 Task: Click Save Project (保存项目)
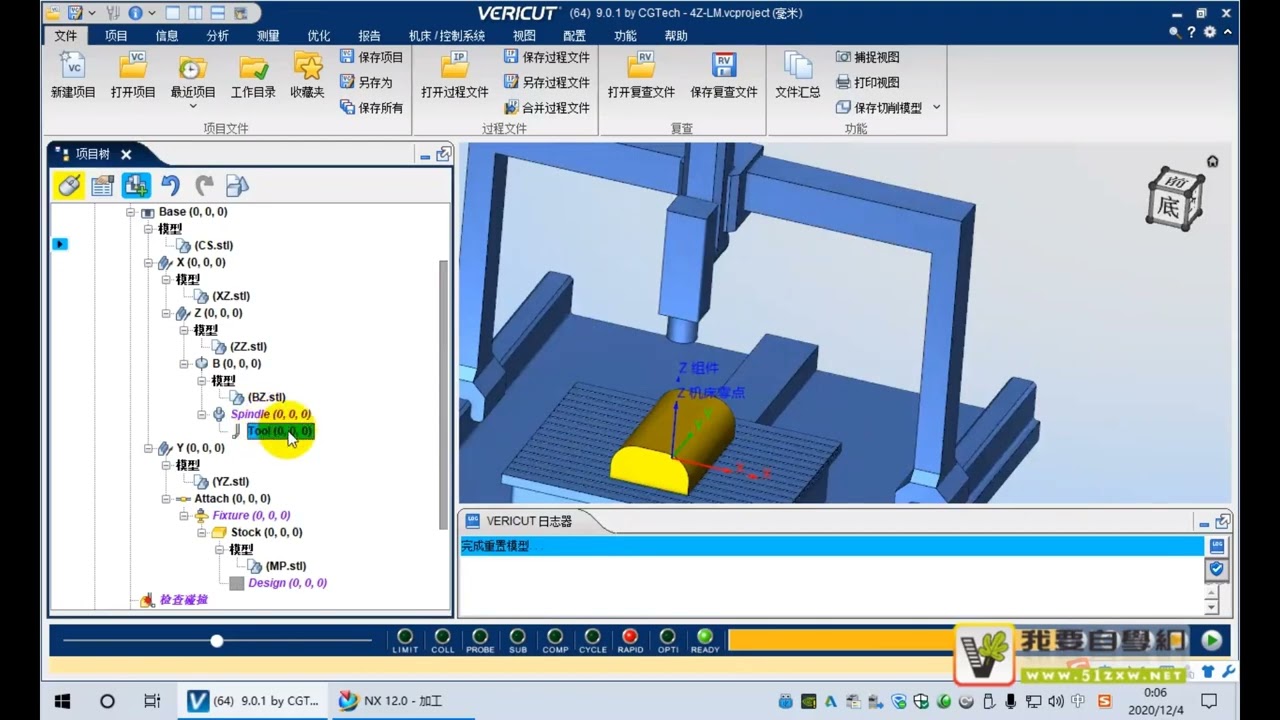click(371, 57)
